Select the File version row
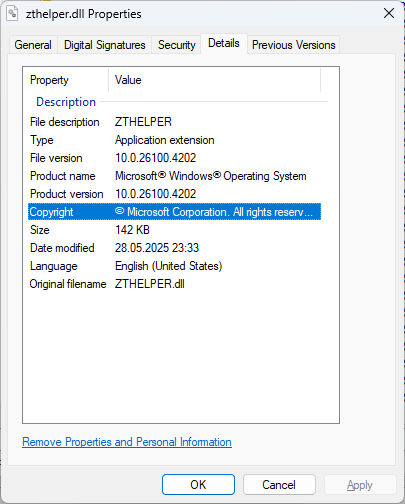405x504 pixels. click(x=174, y=158)
